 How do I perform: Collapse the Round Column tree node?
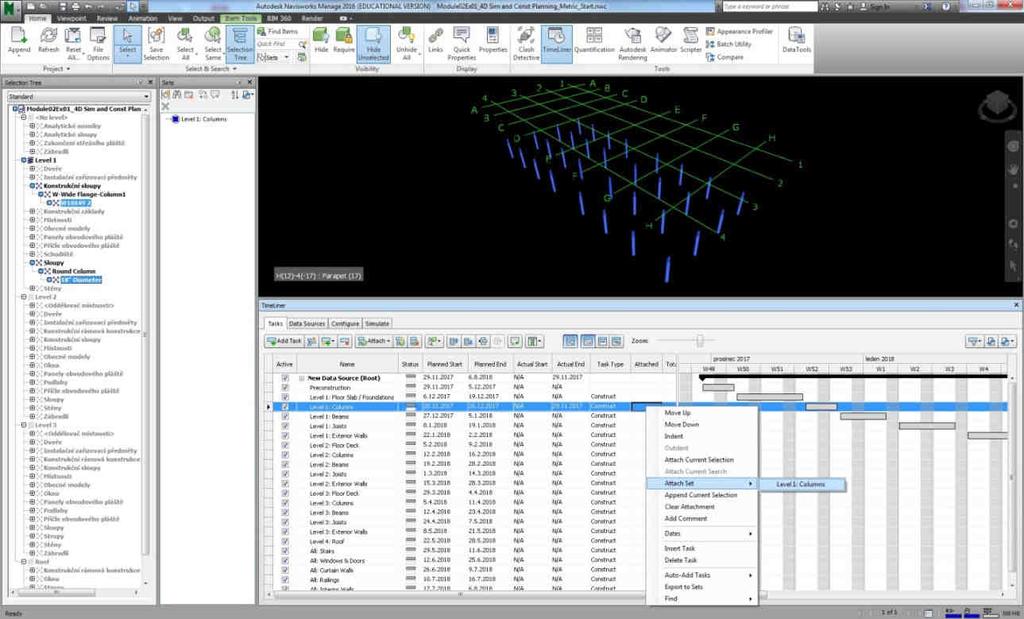[x=40, y=271]
